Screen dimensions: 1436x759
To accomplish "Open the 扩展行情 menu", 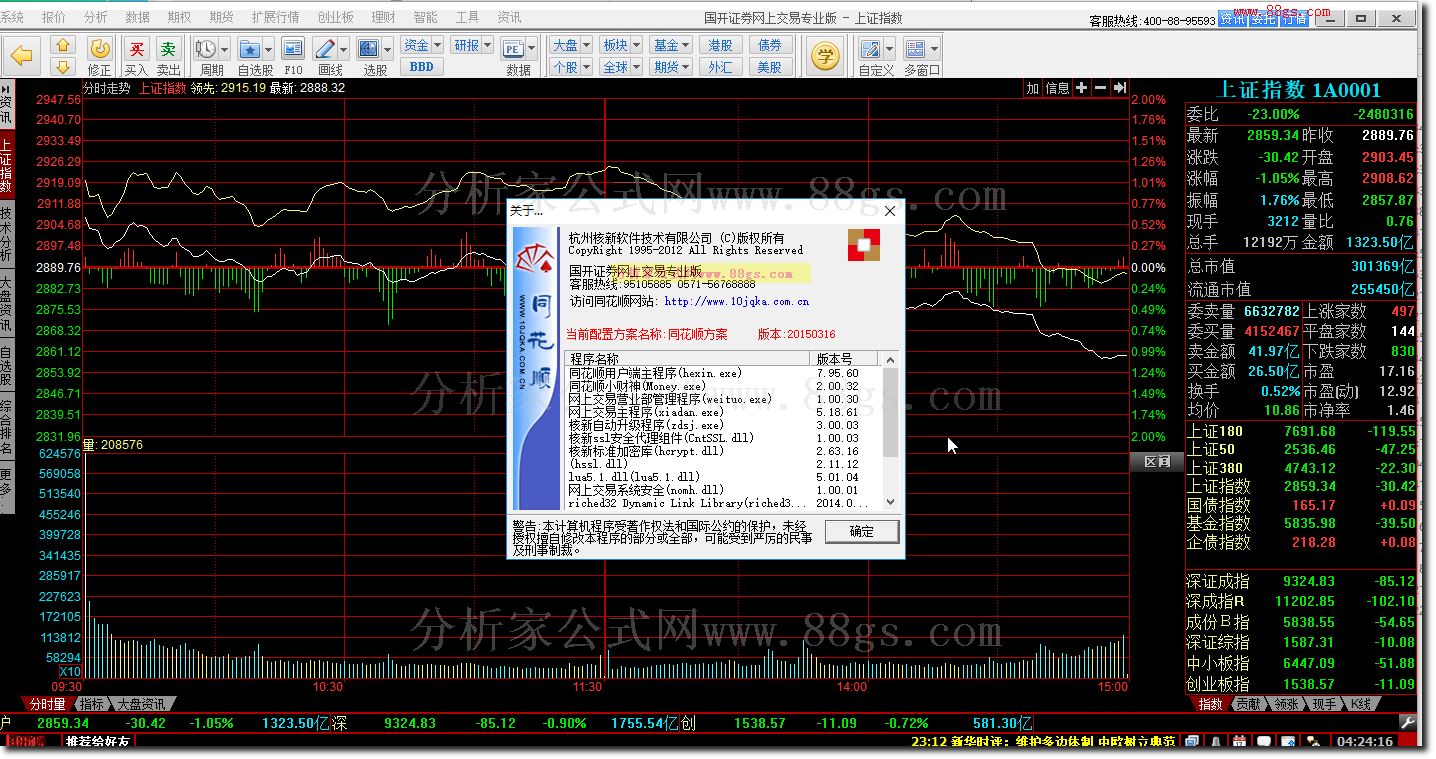I will coord(275,17).
